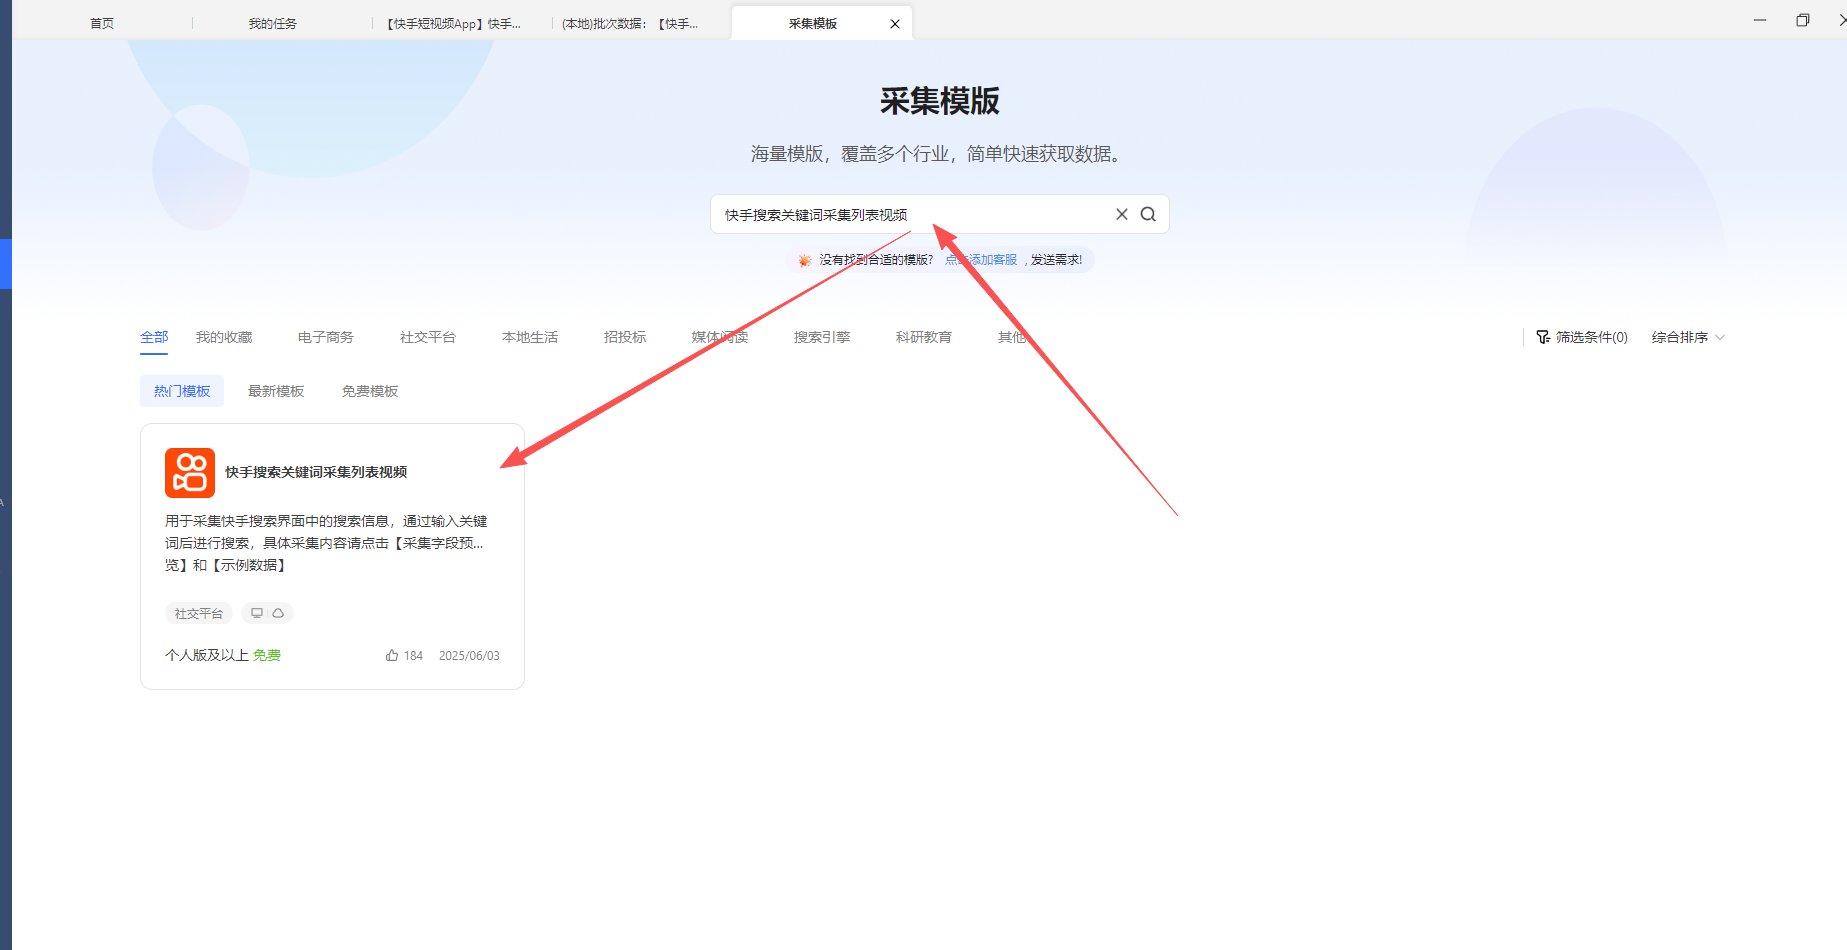Select the 社交平台 category

tap(428, 337)
